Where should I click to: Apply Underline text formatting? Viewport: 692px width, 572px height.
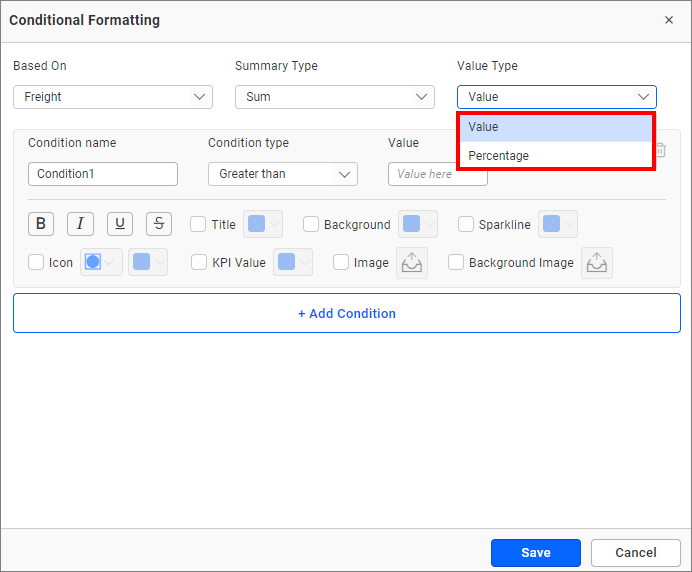(120, 224)
